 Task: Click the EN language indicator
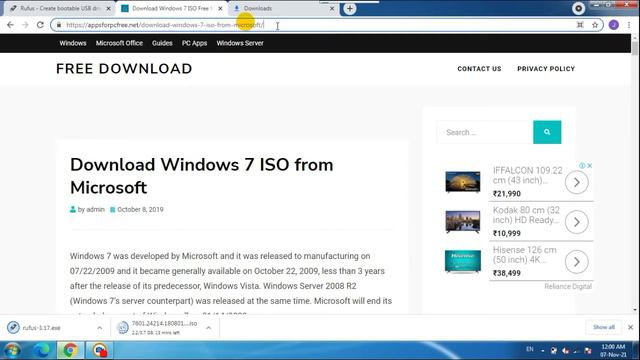tap(530, 349)
